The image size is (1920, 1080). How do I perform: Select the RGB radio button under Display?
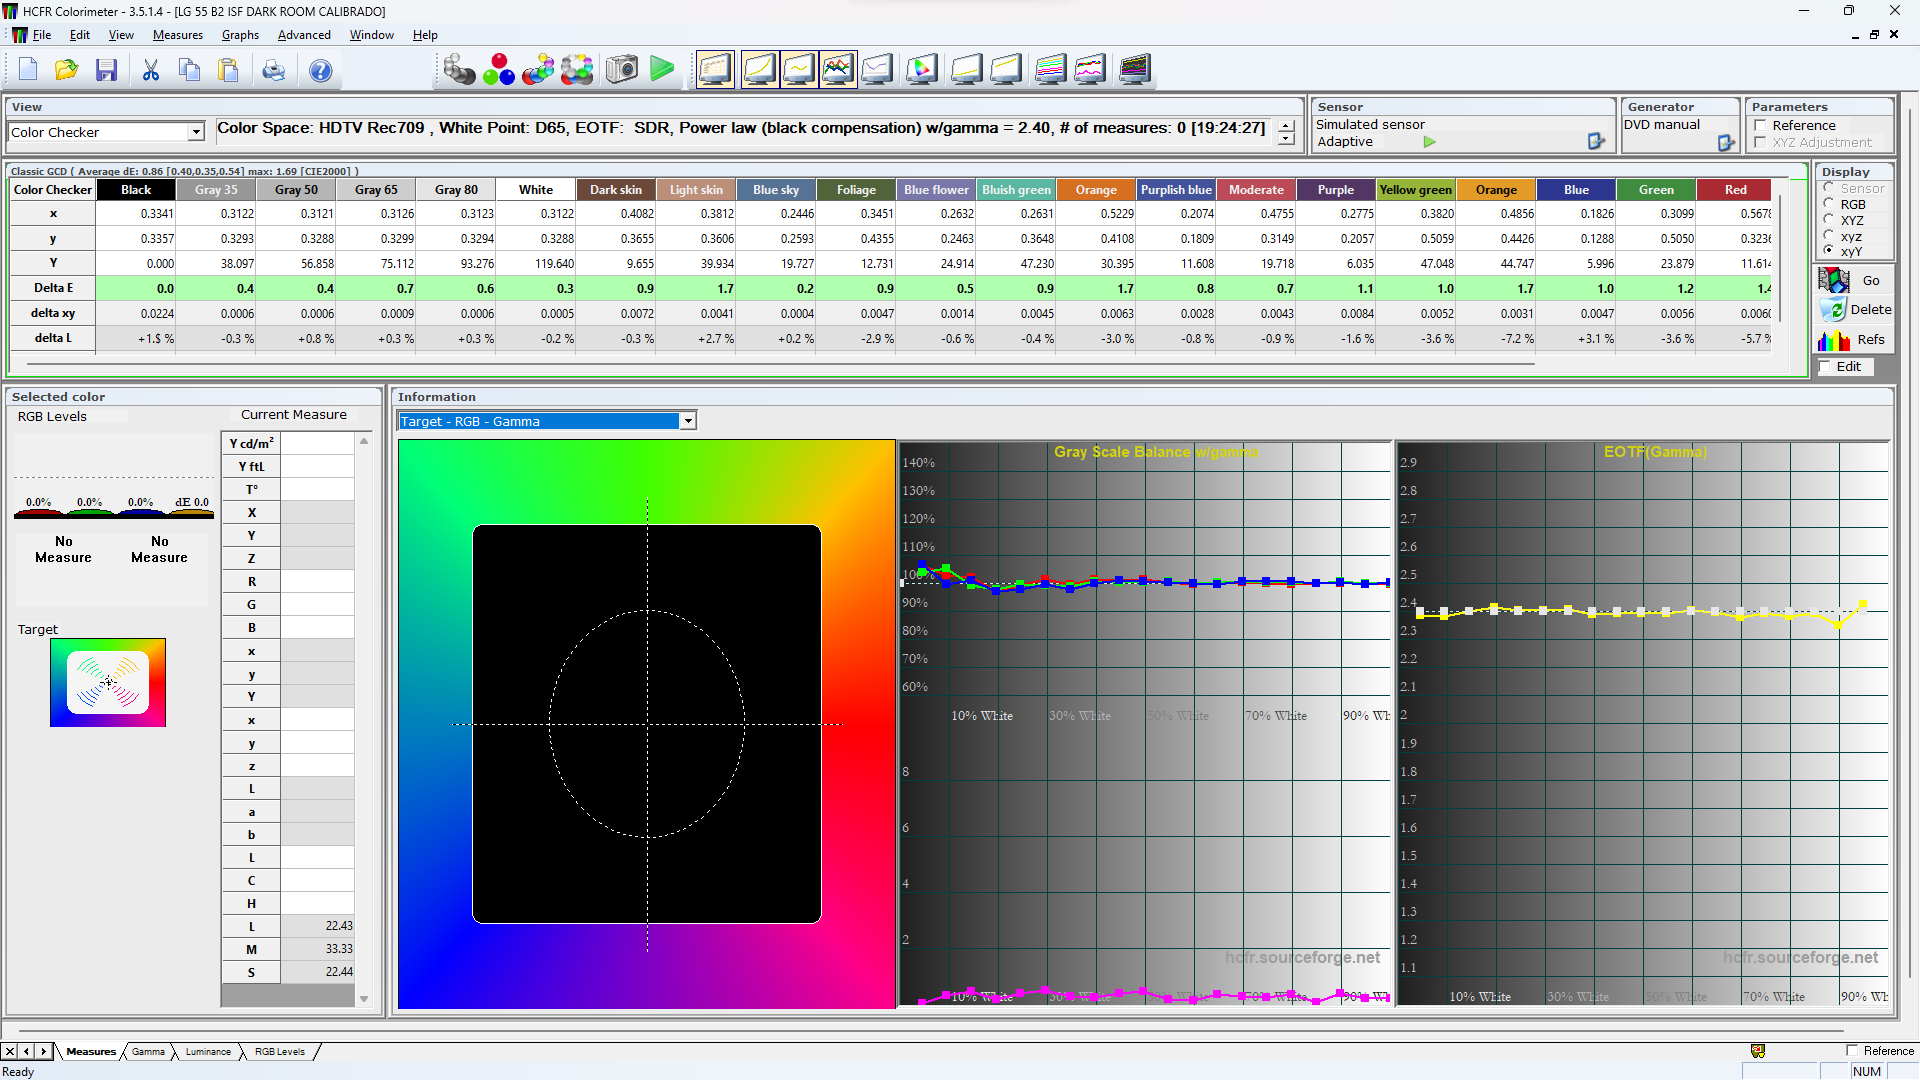pyautogui.click(x=1831, y=204)
